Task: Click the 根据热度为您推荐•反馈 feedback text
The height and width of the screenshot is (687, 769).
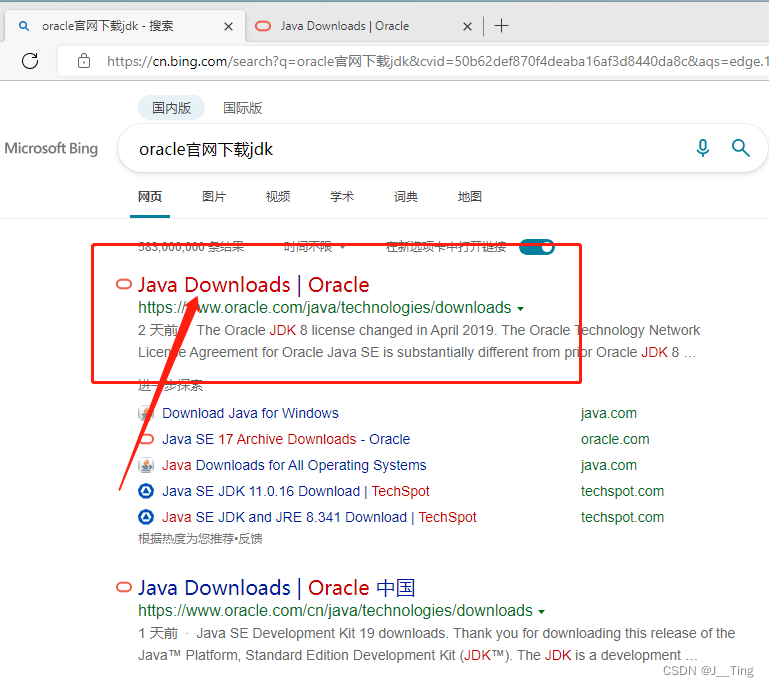Action: point(200,539)
